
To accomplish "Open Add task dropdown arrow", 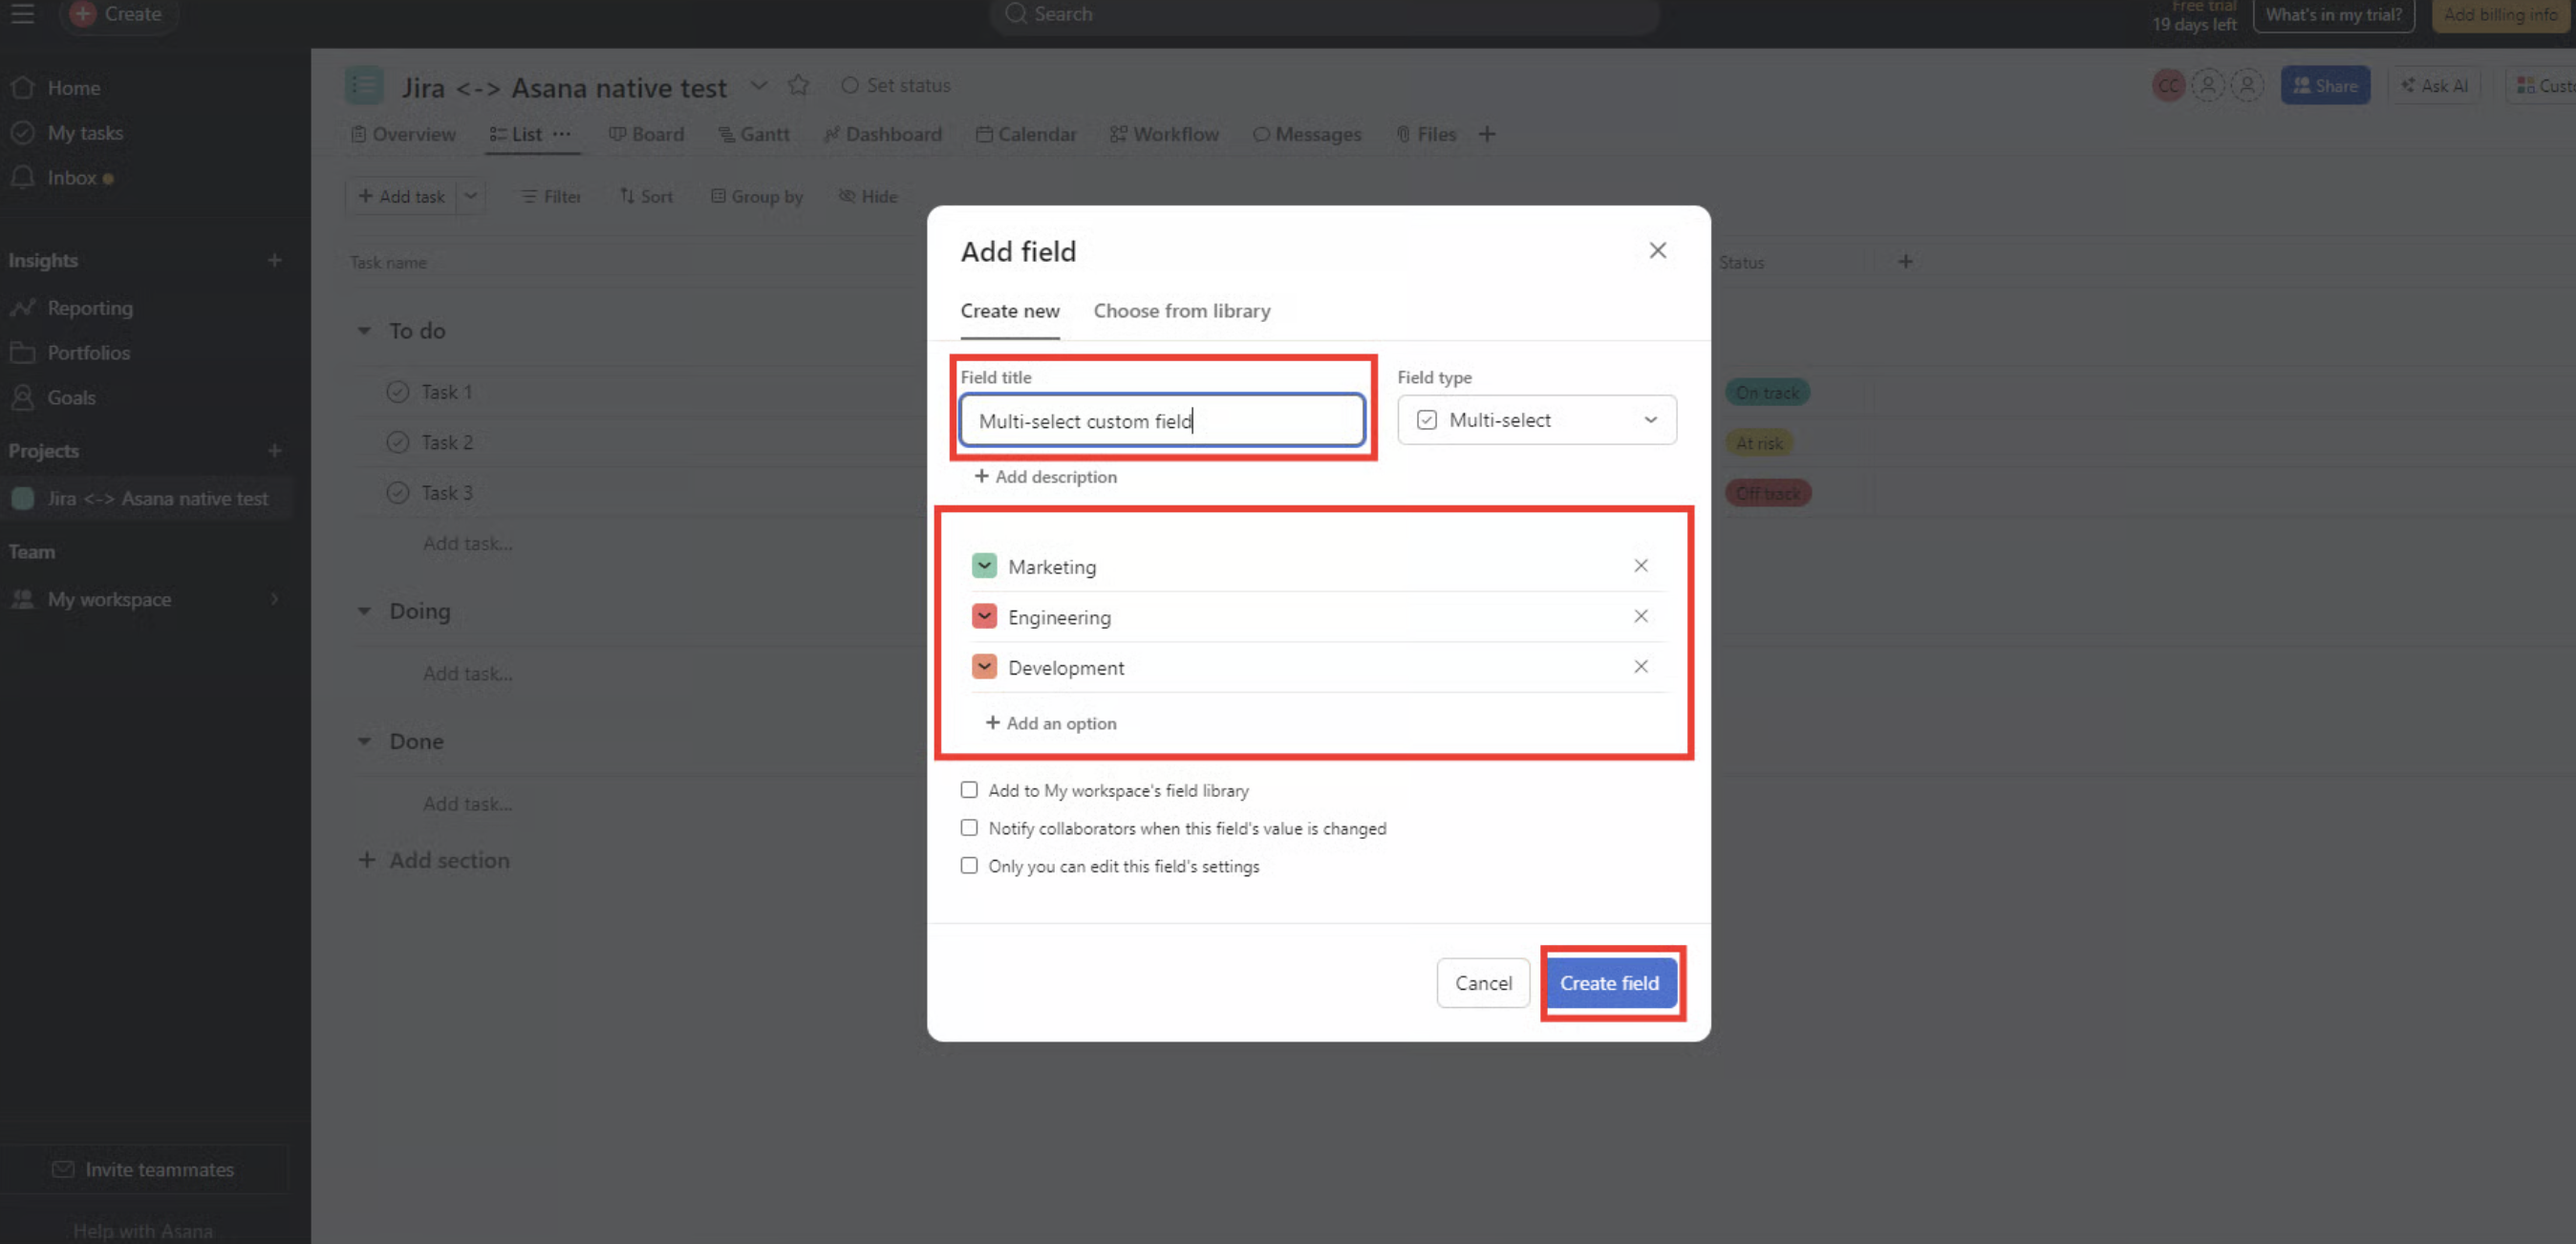I will [470, 196].
